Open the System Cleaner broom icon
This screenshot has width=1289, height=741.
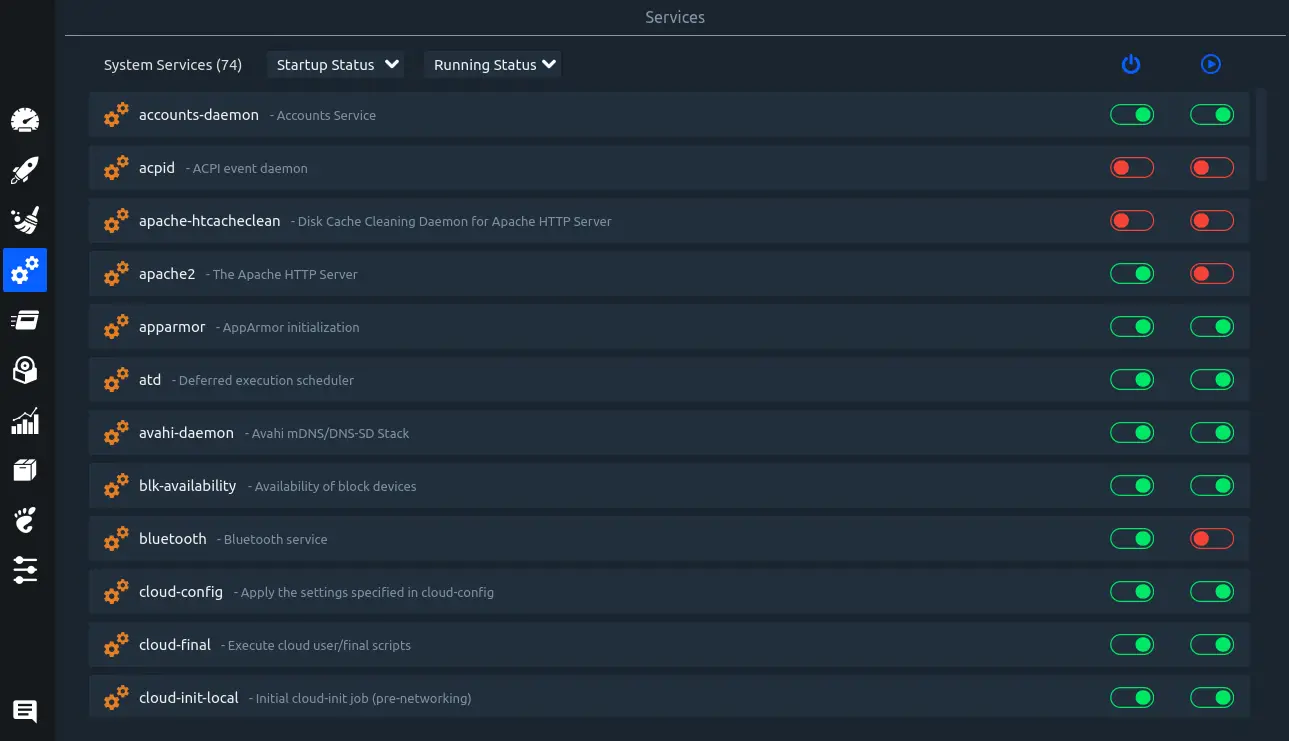25,221
